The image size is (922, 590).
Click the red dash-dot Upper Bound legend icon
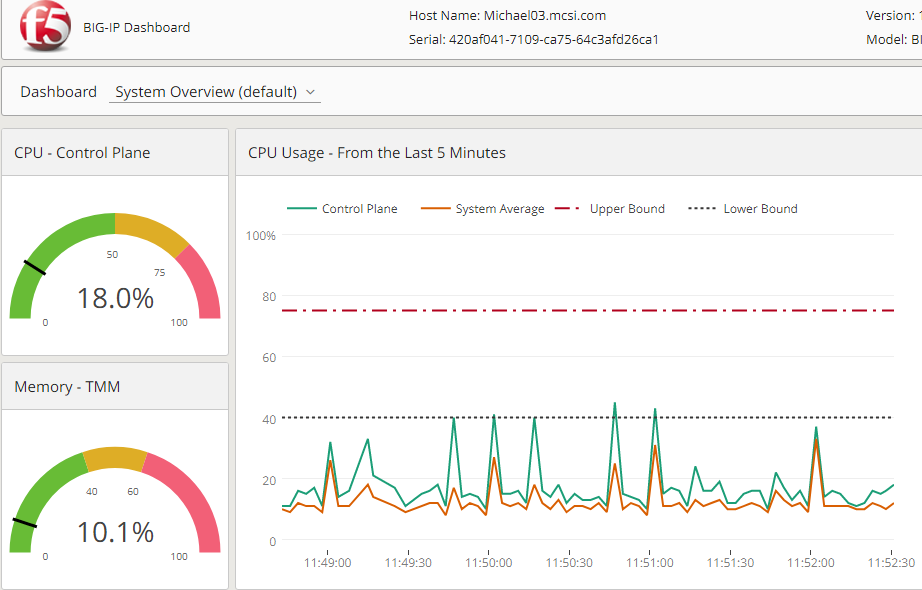pos(567,209)
